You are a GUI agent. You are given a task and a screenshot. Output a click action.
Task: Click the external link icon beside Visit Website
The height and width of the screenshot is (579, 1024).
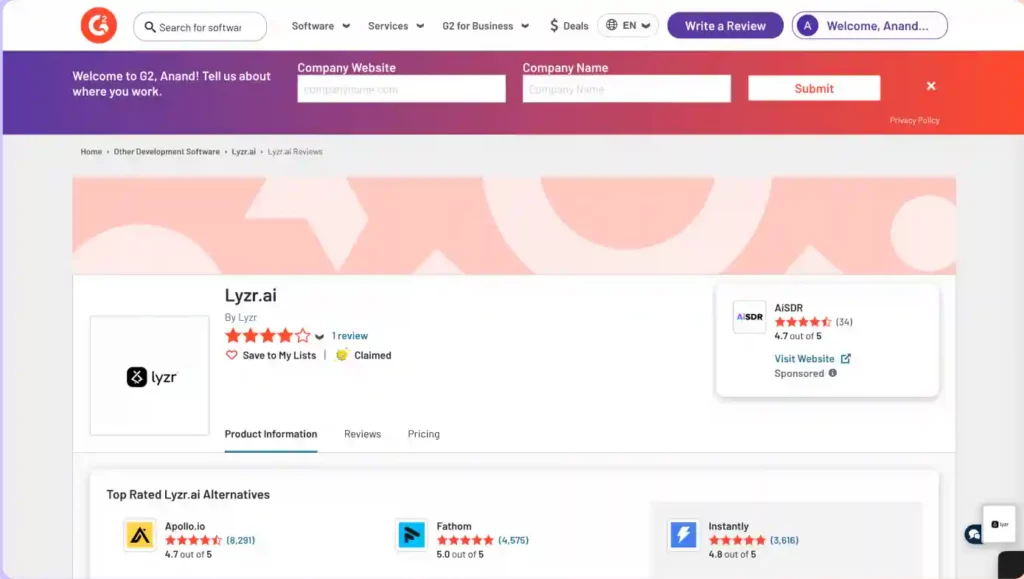pos(846,358)
